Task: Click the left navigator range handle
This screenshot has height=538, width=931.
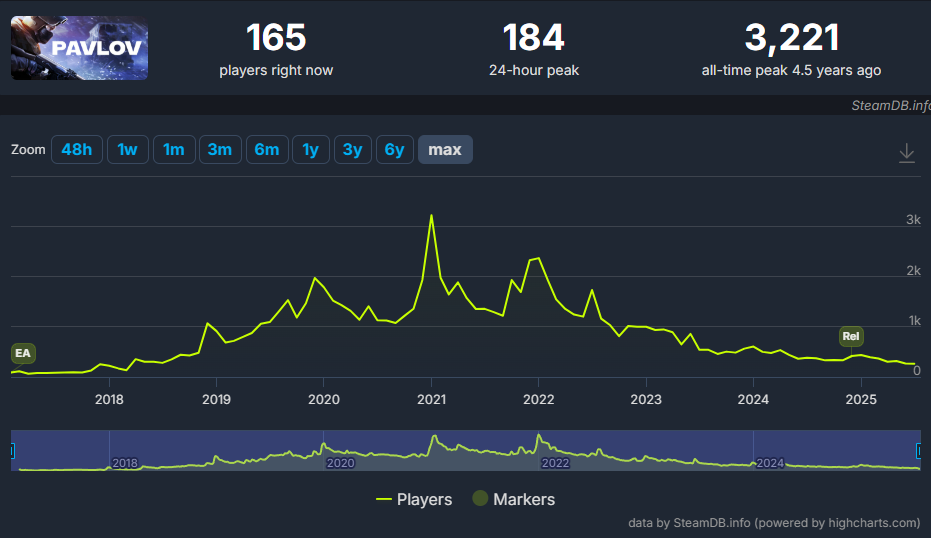Action: [x=12, y=451]
